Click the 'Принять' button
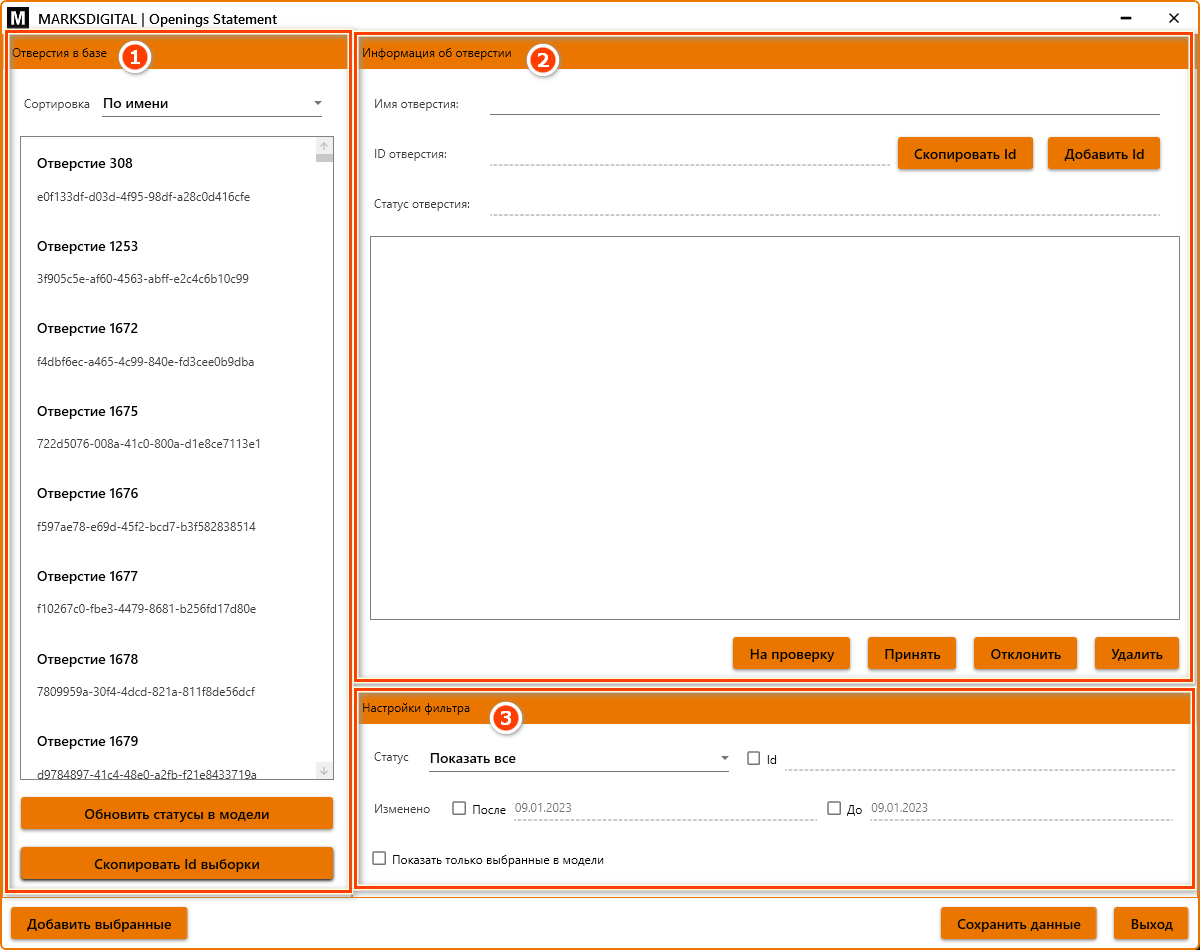Viewport: 1200px width, 950px height. pyautogui.click(x=911, y=654)
